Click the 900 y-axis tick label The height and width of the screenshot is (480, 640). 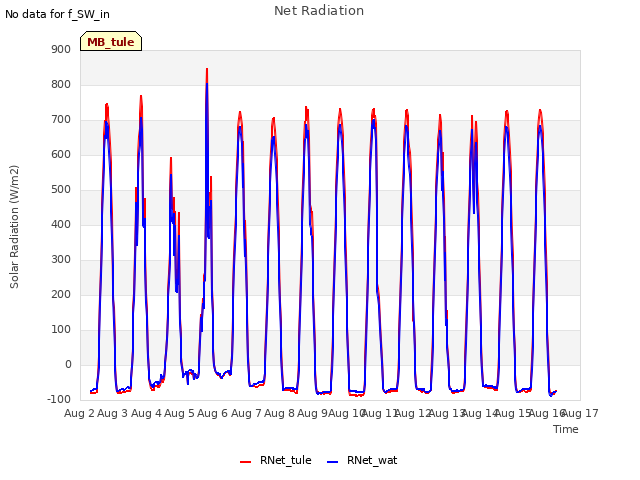61,49
